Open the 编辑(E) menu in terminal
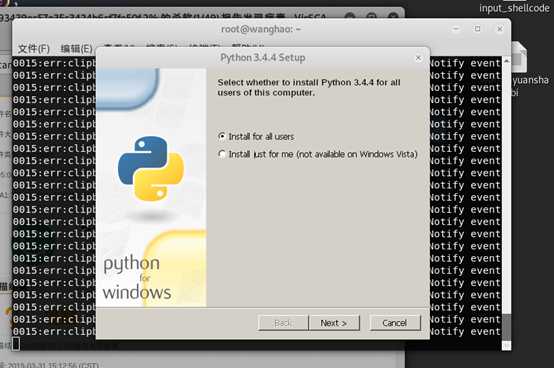 coord(76,48)
